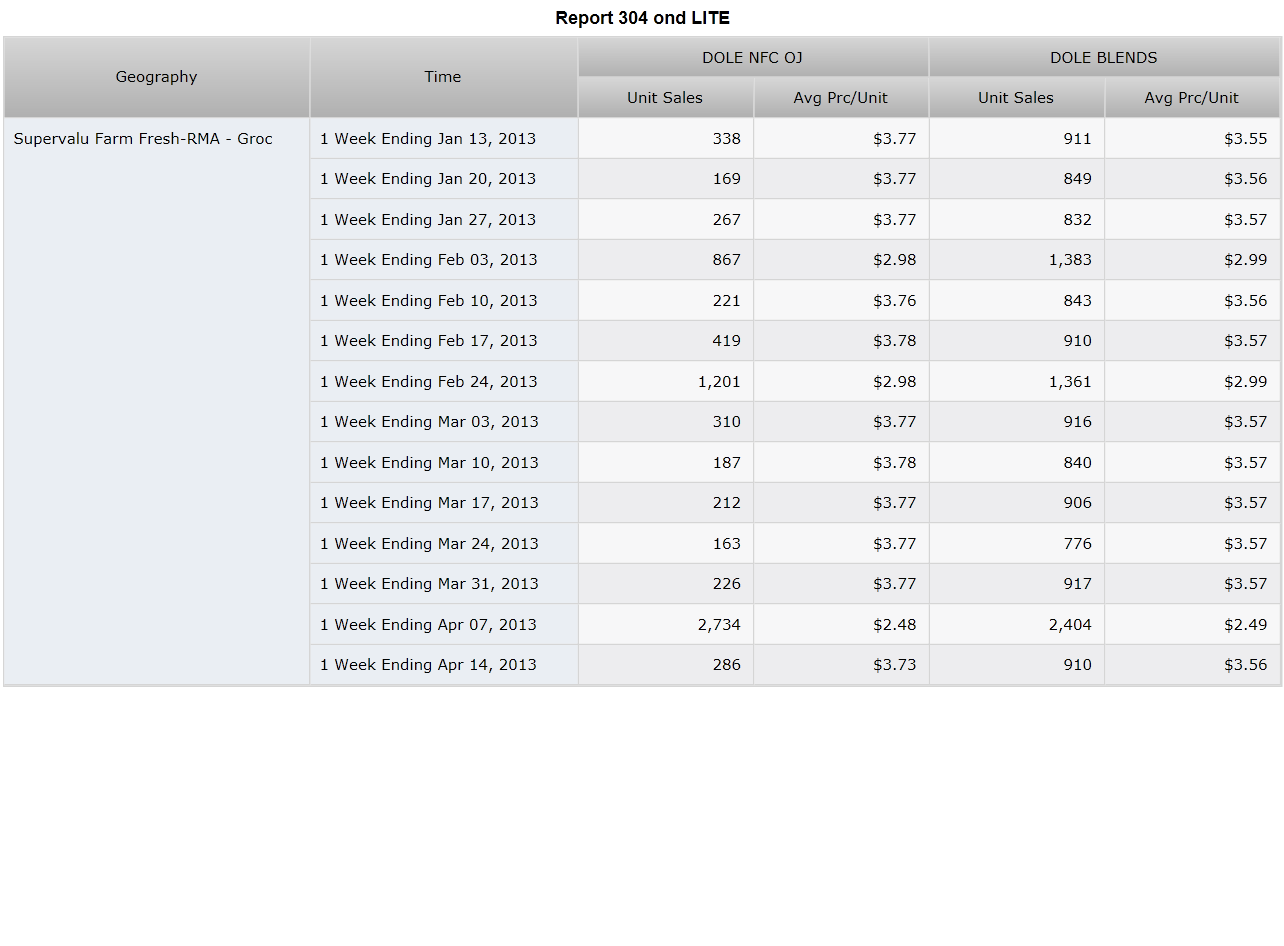
Task: Click the $2.49 average price cell
Action: [x=1192, y=625]
